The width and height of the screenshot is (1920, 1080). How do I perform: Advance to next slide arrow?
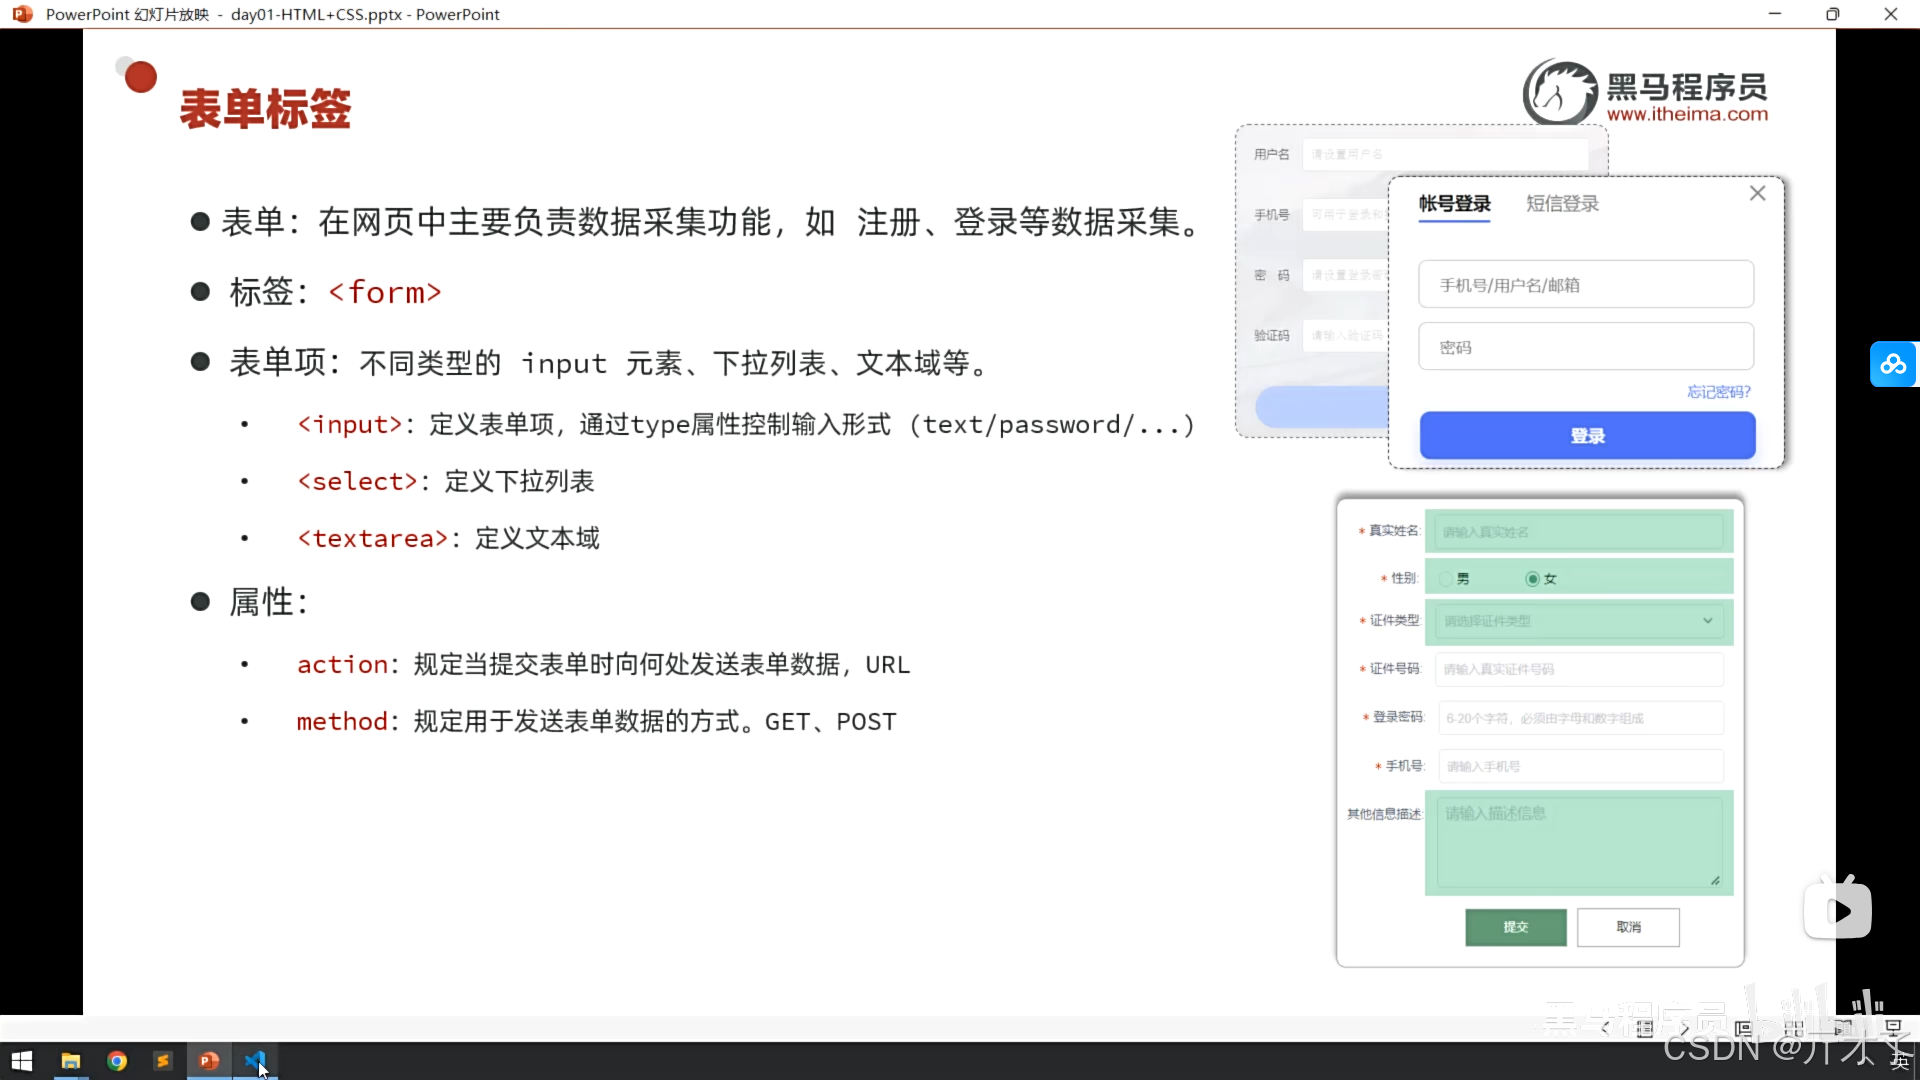[1685, 1028]
